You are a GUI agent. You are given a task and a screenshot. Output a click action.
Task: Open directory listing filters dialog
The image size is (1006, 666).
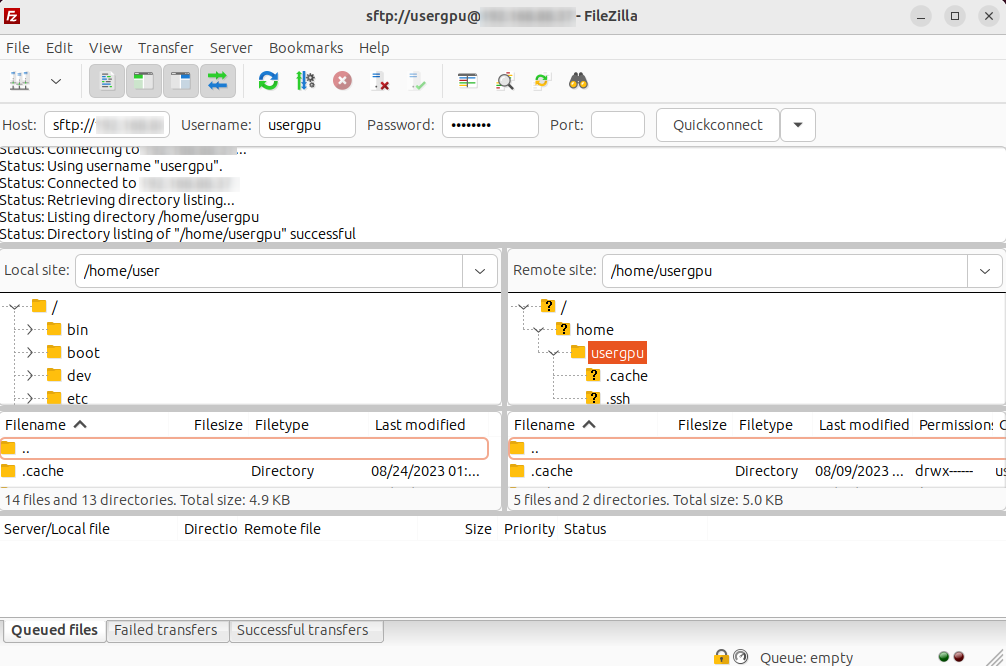(x=467, y=81)
